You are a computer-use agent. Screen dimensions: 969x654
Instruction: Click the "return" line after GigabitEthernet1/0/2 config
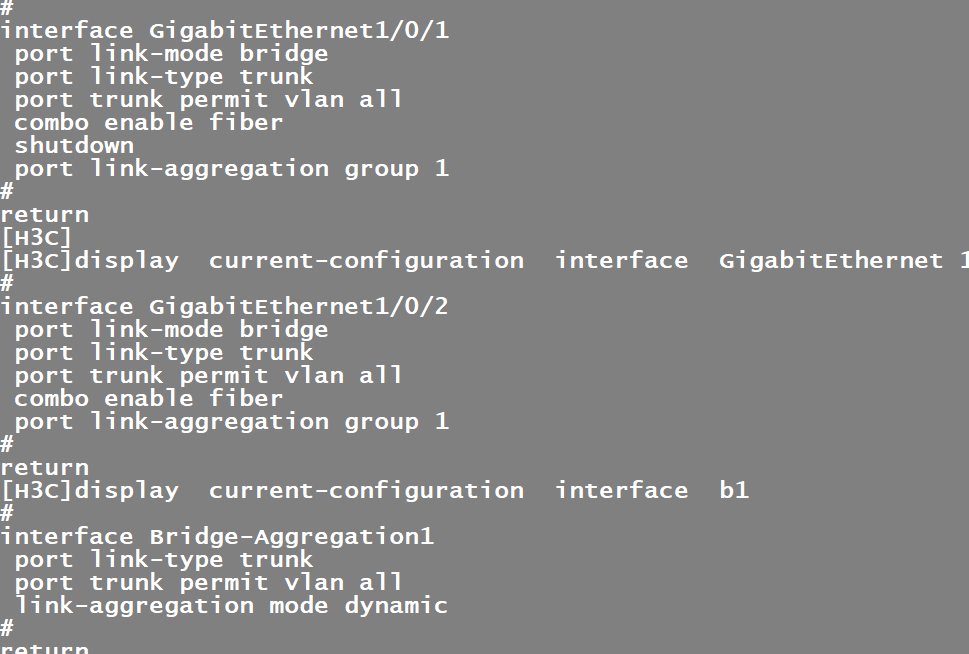coord(44,468)
